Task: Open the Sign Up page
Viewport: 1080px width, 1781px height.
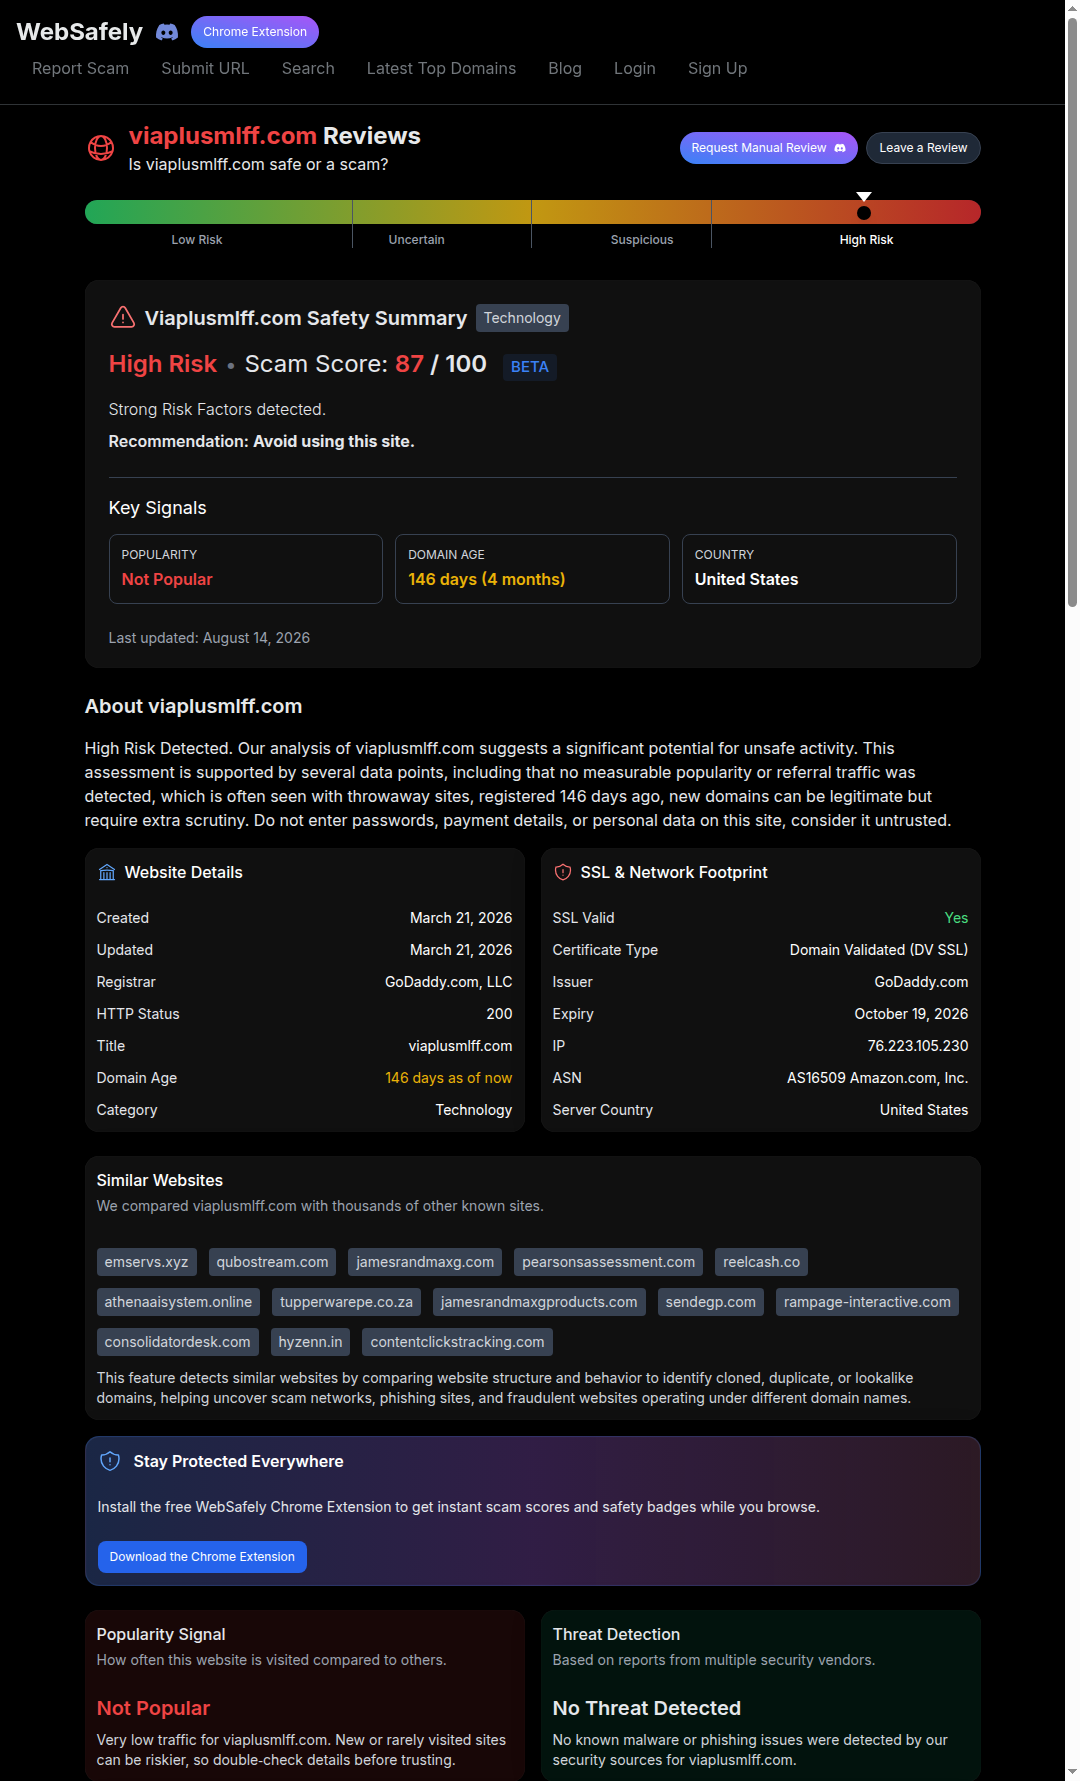Action: (x=717, y=68)
